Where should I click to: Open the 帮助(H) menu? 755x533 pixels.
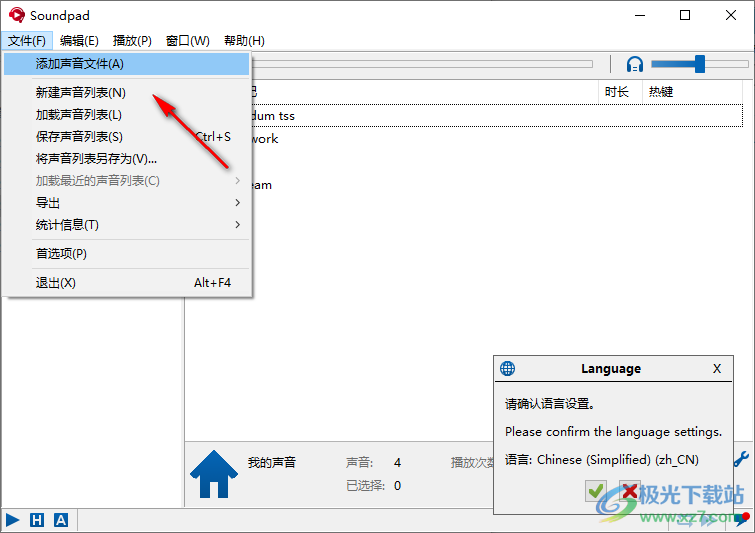pos(244,41)
